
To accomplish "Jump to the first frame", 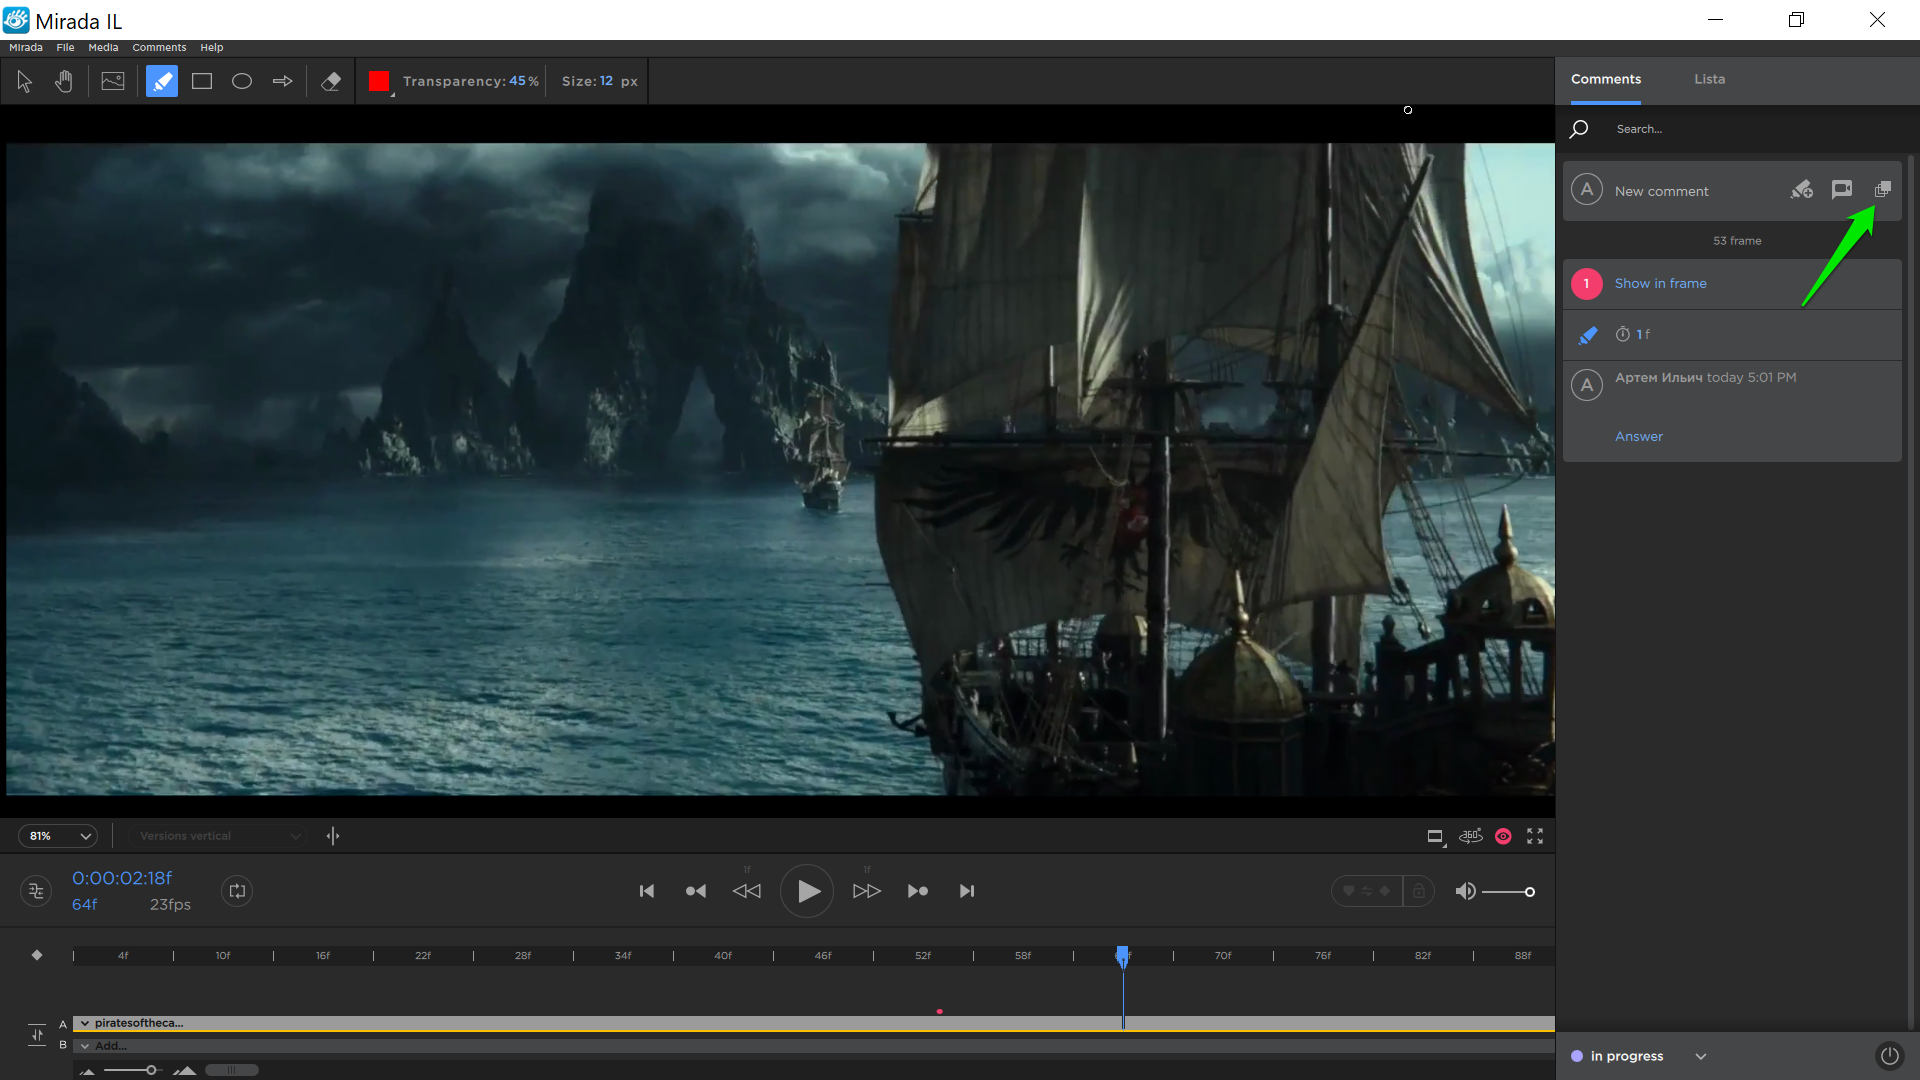I will (x=647, y=891).
